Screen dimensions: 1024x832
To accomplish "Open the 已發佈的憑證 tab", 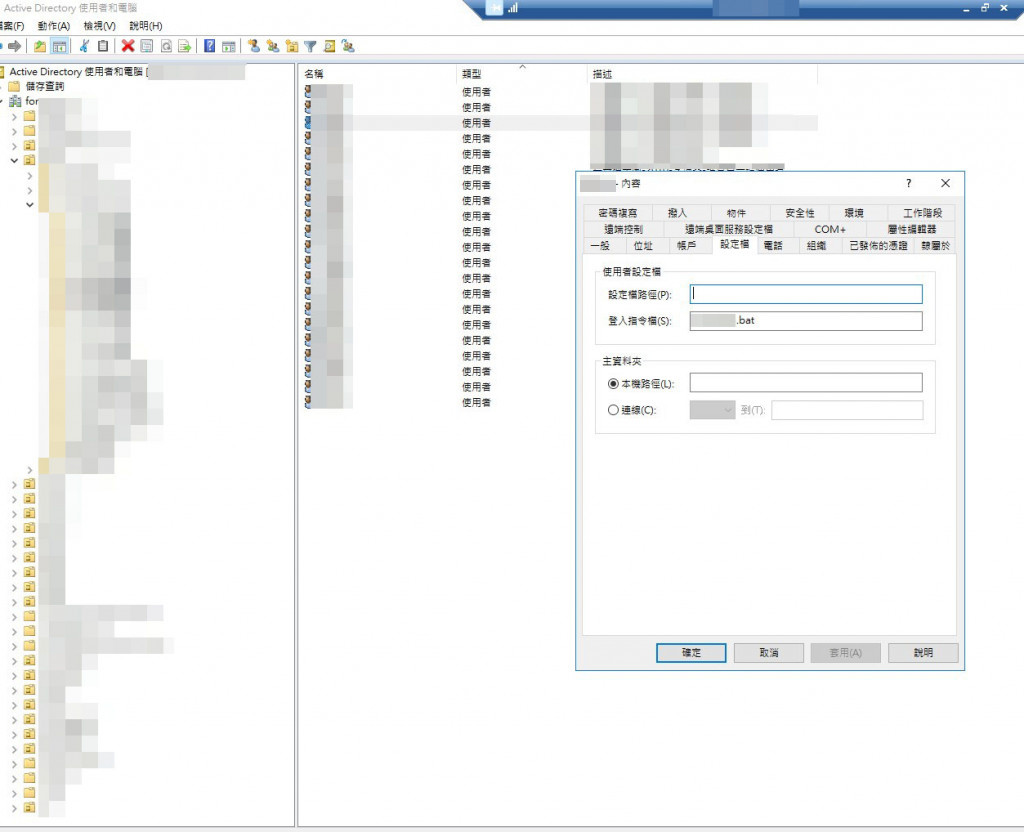I will pyautogui.click(x=878, y=246).
